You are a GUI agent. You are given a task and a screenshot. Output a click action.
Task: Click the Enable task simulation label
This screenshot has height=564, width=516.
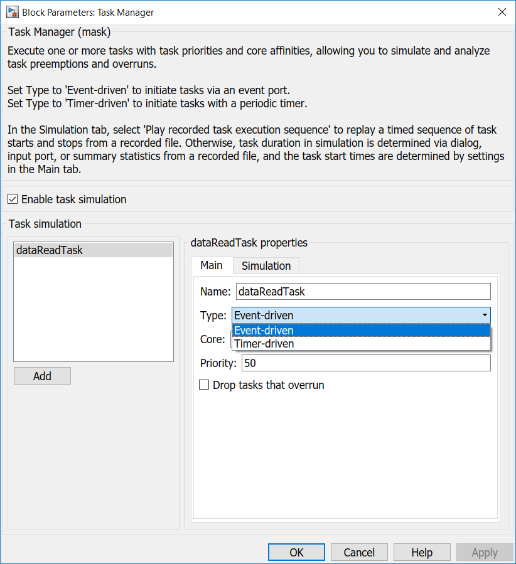point(74,199)
